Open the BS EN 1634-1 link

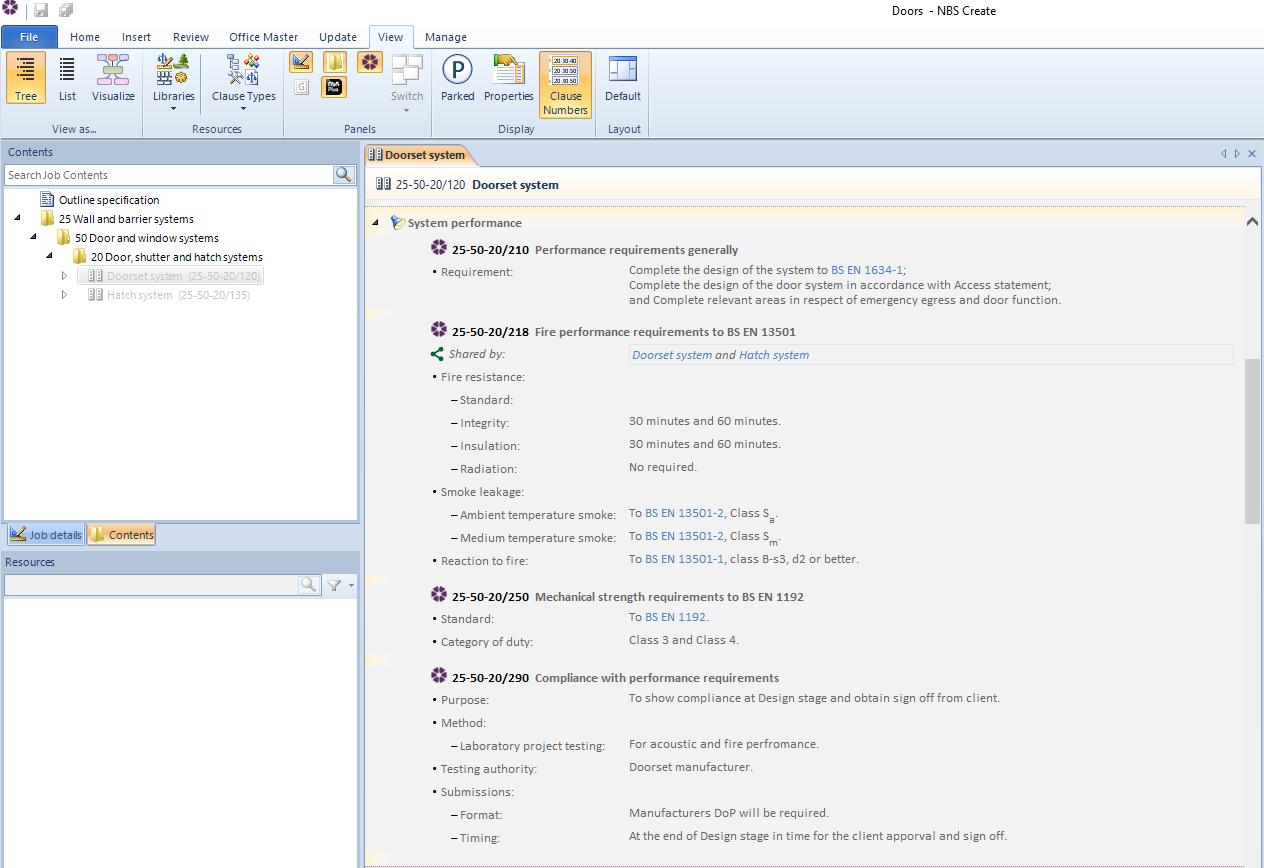tap(867, 270)
